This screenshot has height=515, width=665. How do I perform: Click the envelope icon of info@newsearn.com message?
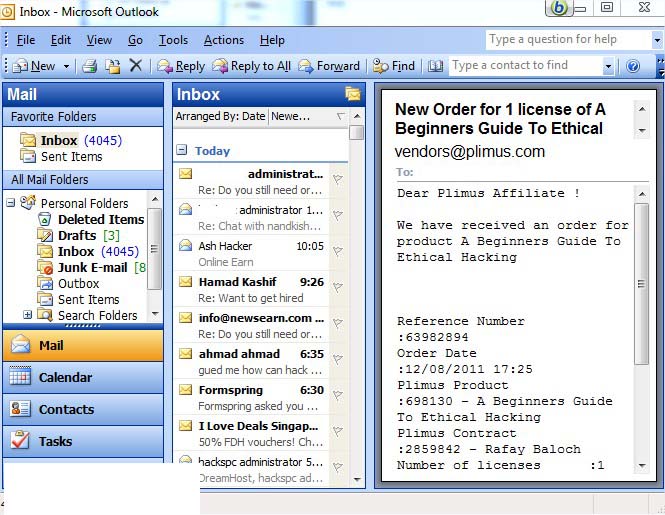coord(185,318)
